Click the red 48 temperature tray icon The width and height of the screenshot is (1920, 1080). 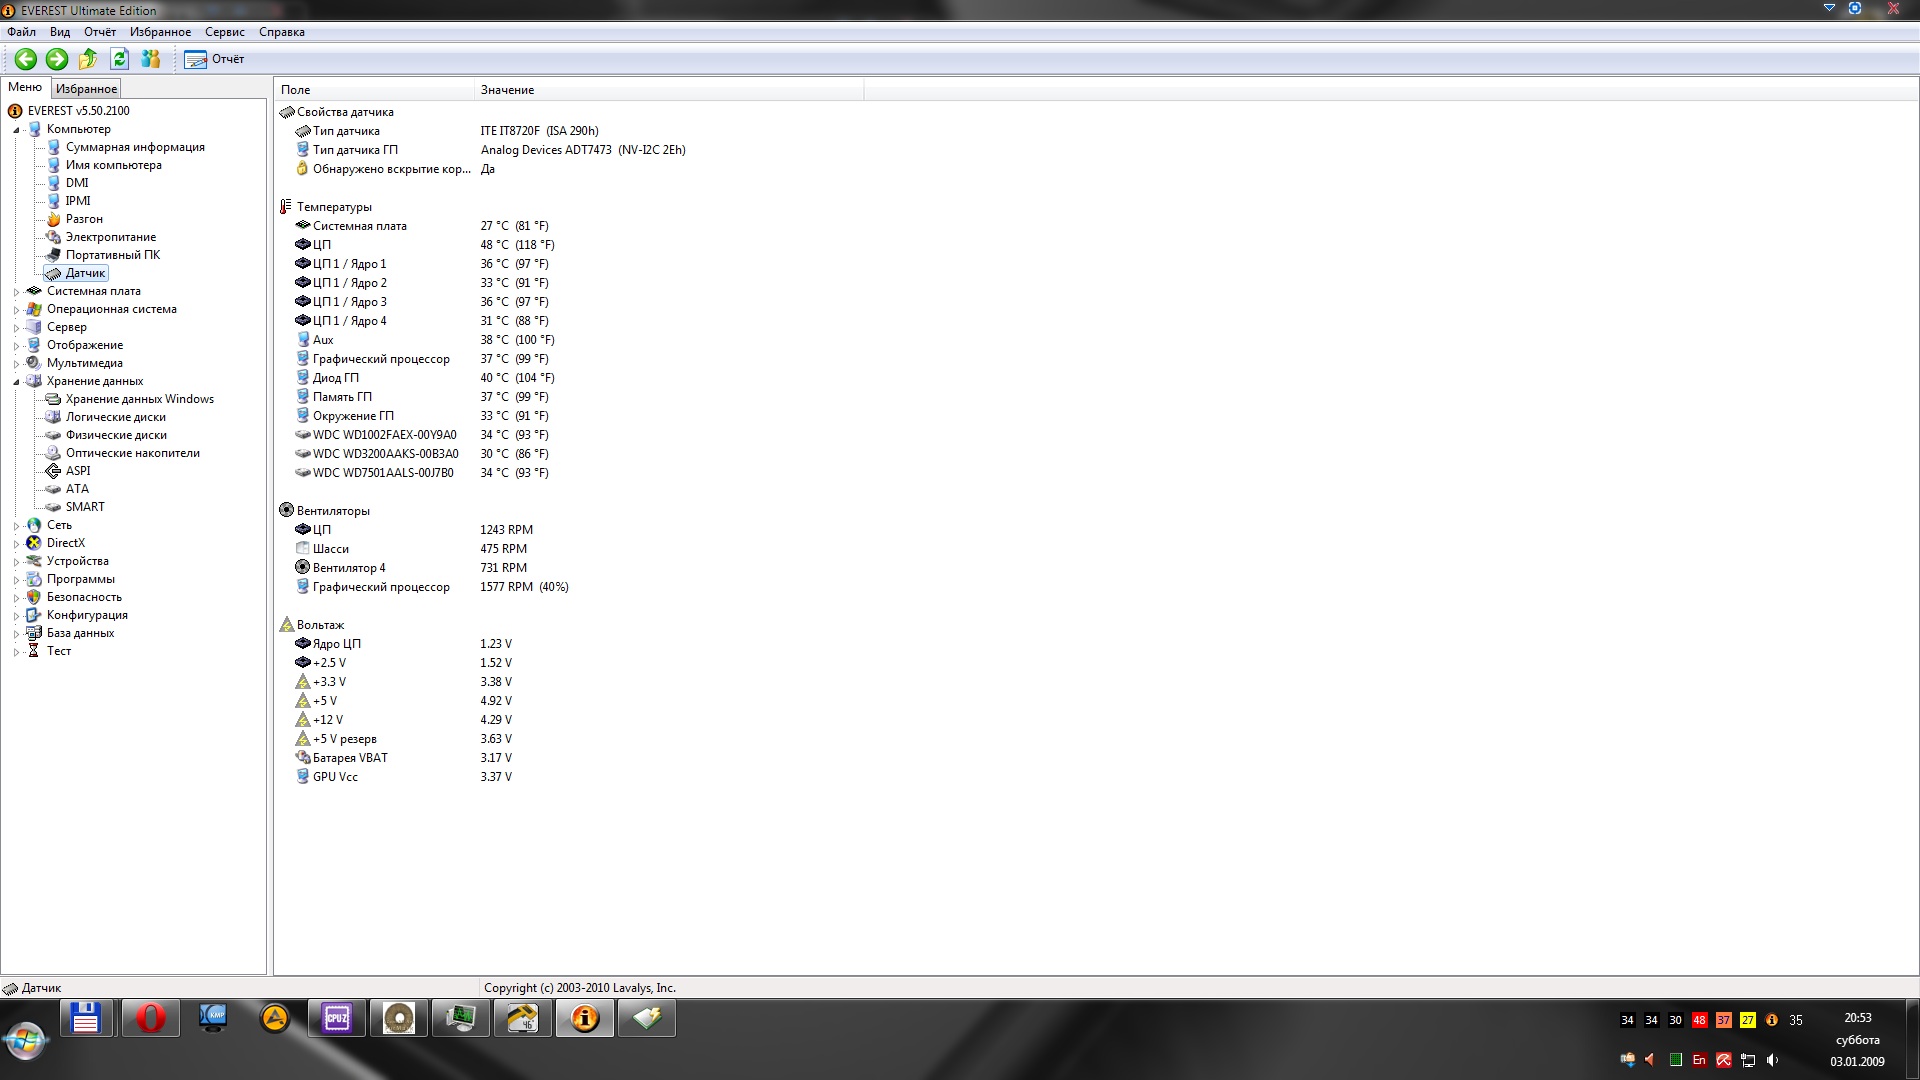pyautogui.click(x=1700, y=1020)
